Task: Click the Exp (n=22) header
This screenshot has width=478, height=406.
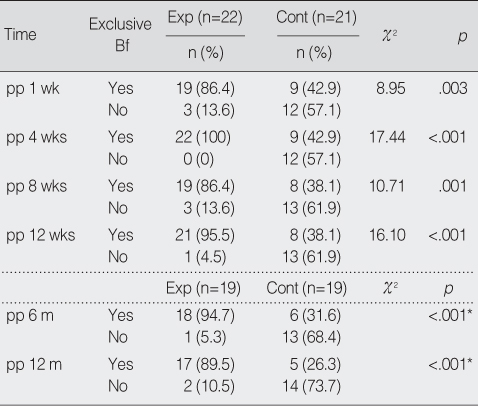Action: [205, 17]
